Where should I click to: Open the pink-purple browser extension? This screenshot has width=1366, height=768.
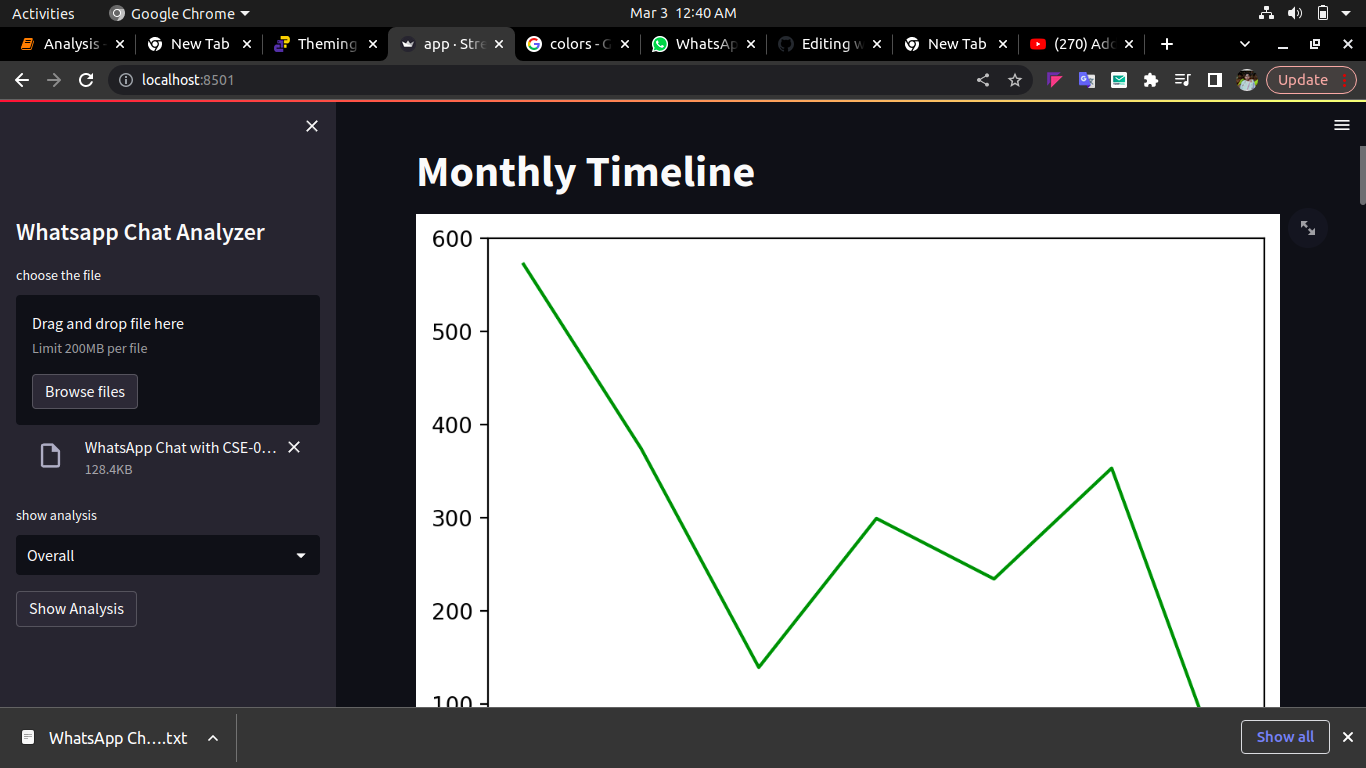[1055, 80]
